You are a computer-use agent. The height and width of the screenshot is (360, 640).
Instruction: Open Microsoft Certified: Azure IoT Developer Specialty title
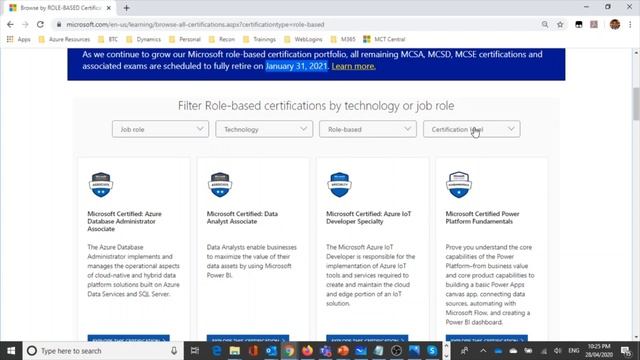click(369, 218)
